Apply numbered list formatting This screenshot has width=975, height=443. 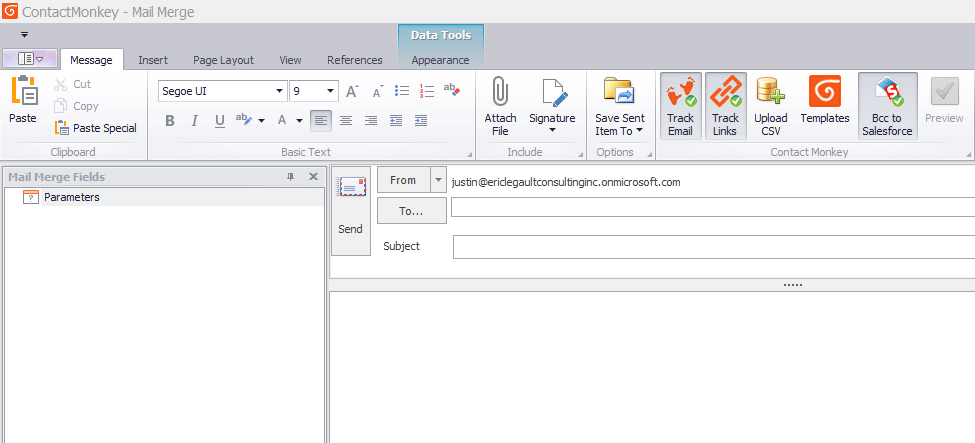click(x=427, y=91)
